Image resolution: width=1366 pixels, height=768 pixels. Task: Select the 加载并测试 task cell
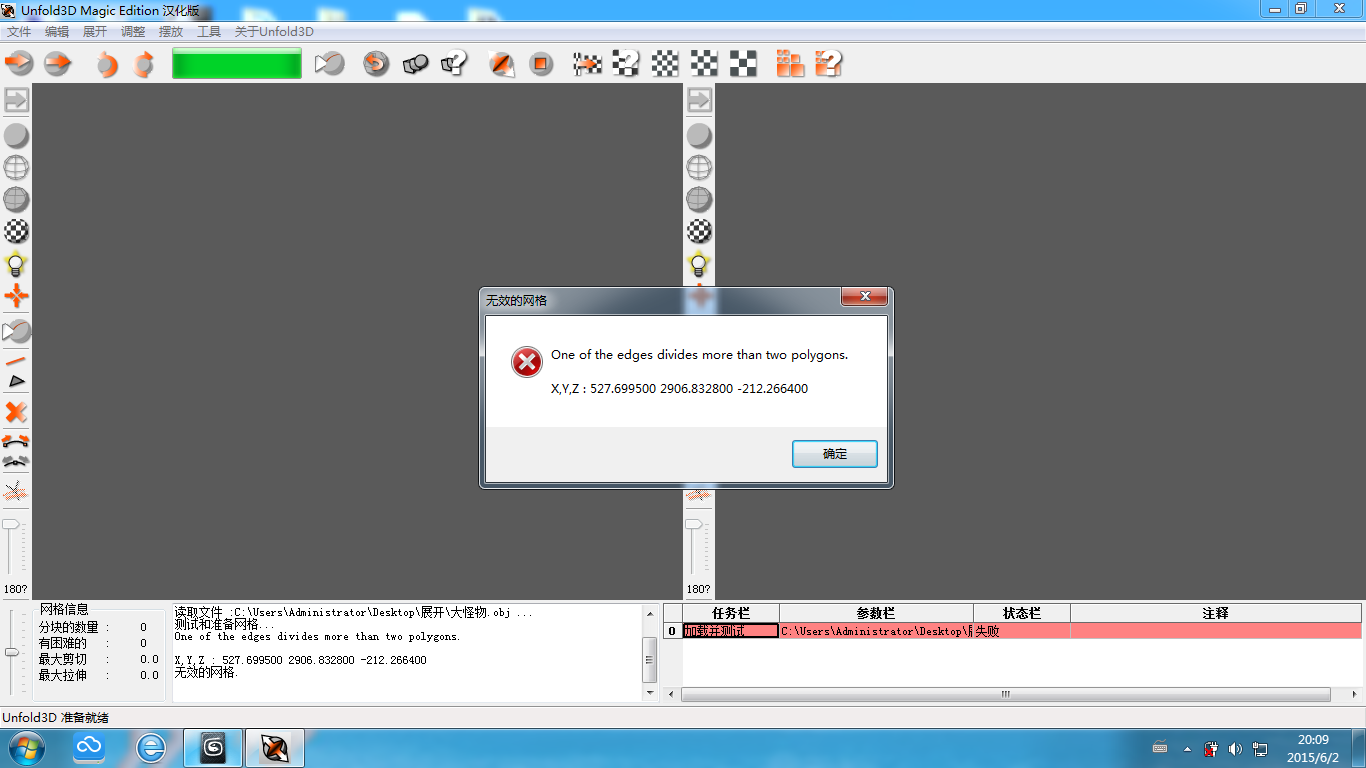pos(730,631)
